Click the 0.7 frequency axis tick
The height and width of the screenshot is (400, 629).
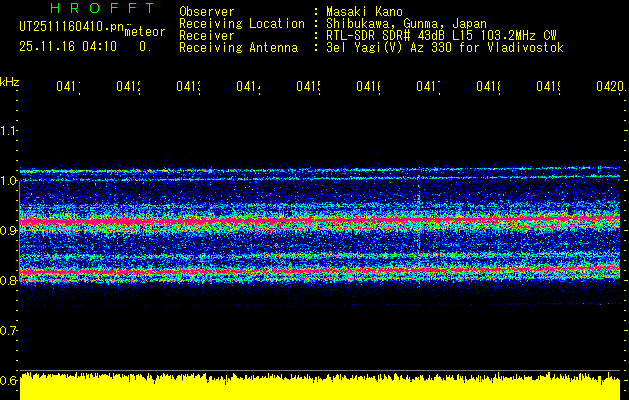(9, 330)
